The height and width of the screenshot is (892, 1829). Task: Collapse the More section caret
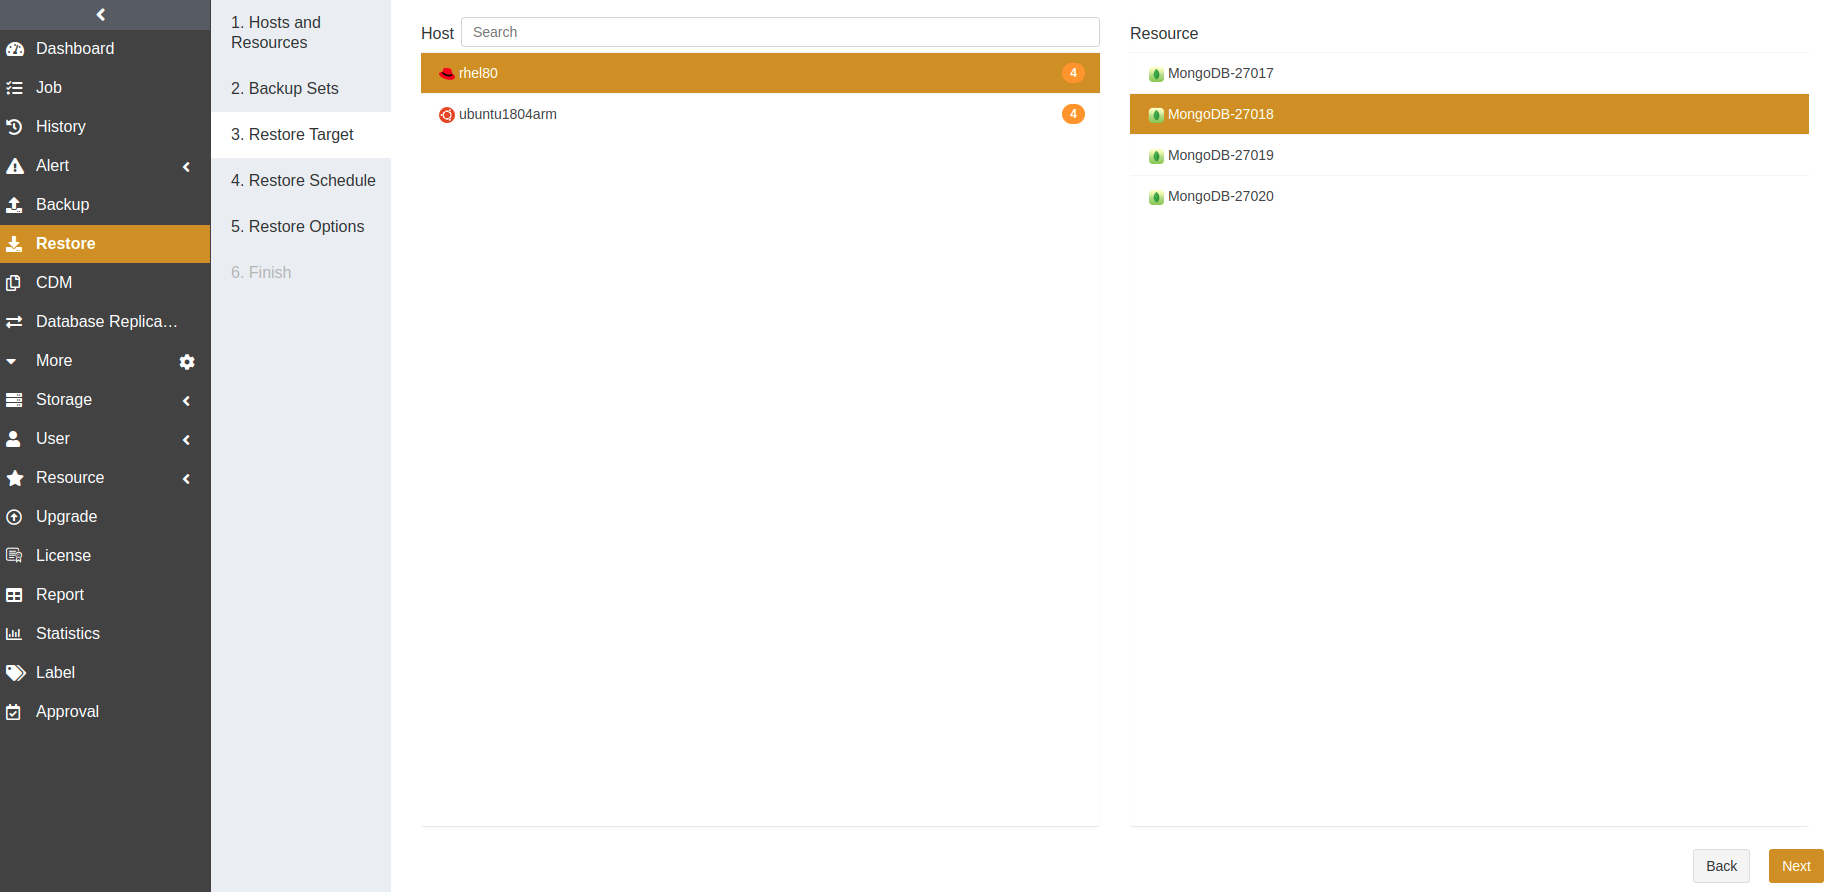[12, 361]
